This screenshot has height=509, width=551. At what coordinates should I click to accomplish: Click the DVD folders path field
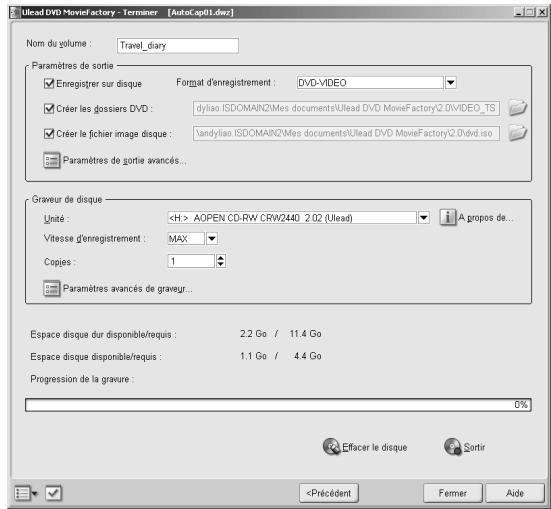(346, 108)
